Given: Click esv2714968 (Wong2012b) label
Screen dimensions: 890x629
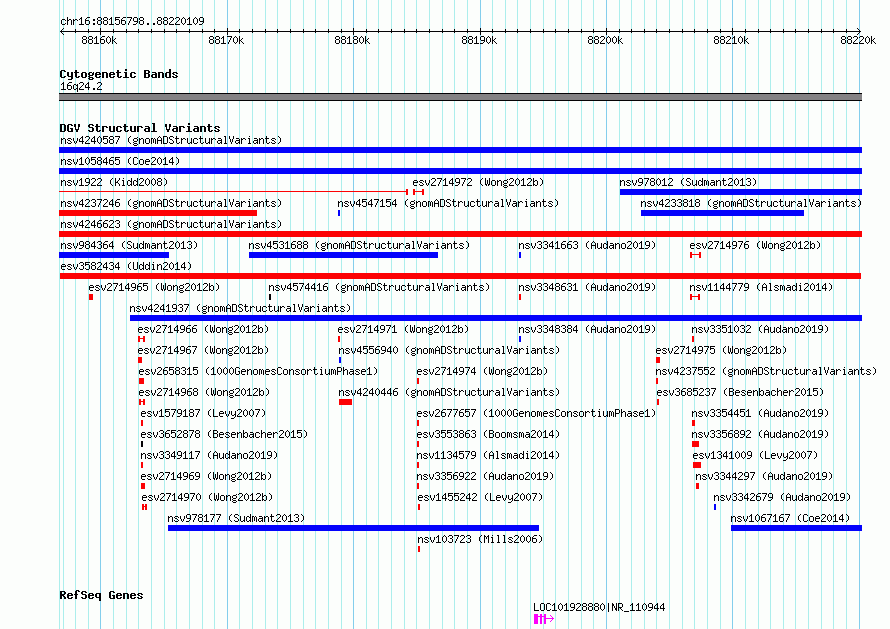Looking at the screenshot, I should 204,392.
